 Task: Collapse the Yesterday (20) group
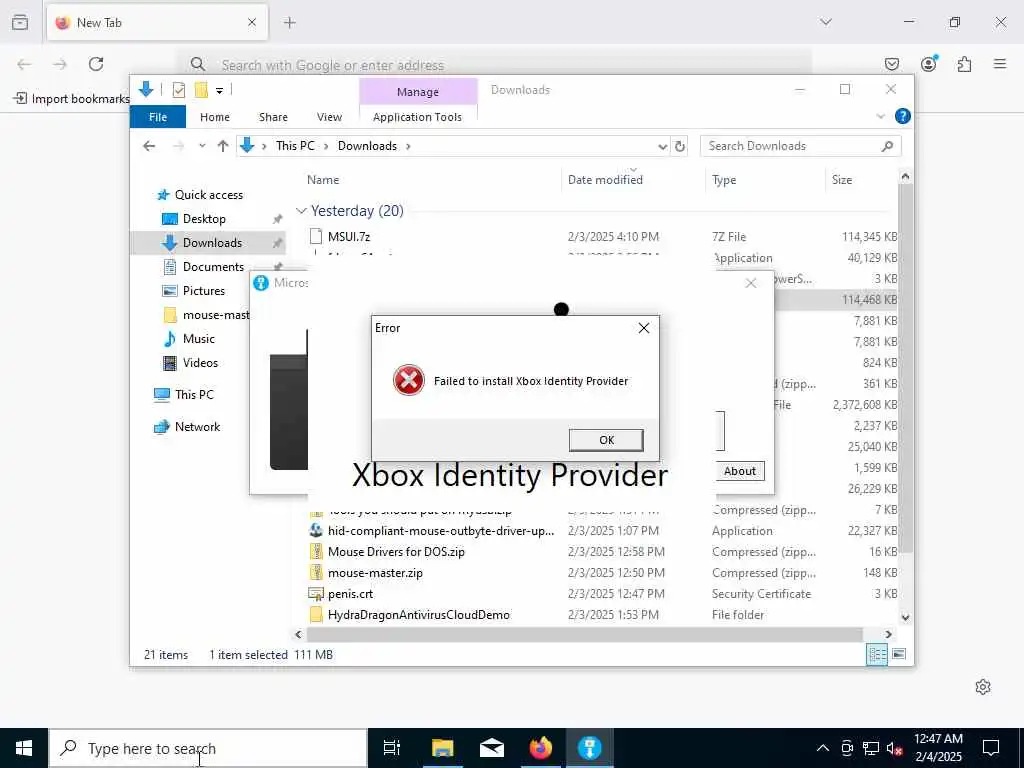[301, 211]
